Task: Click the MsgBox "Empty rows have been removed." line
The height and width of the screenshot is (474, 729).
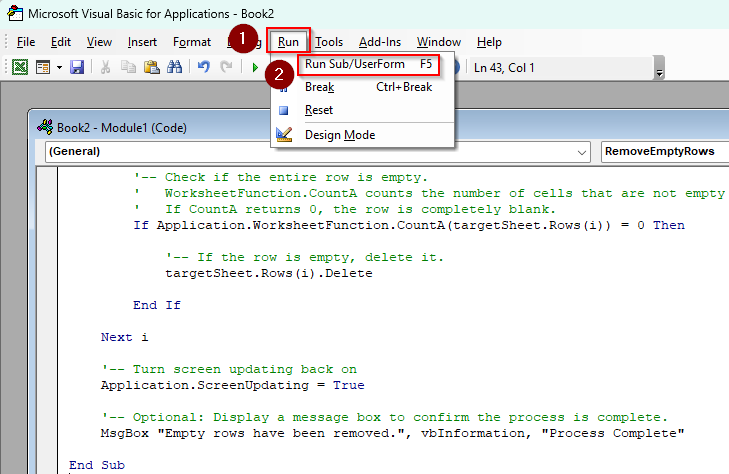Action: (392, 433)
